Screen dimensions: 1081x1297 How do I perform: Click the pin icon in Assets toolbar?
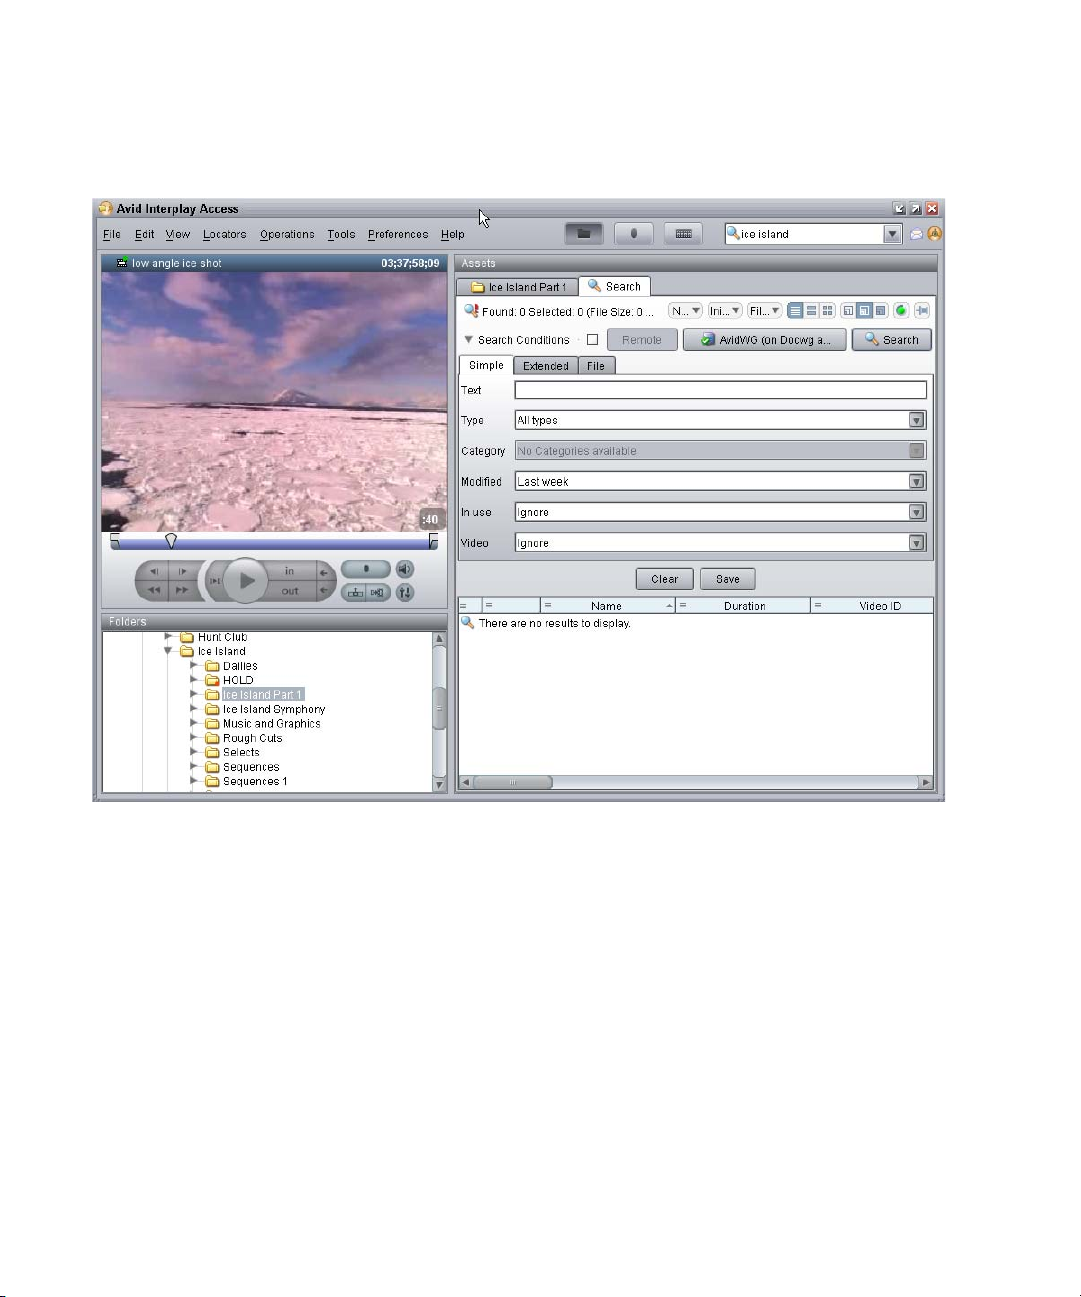pyautogui.click(x=922, y=311)
